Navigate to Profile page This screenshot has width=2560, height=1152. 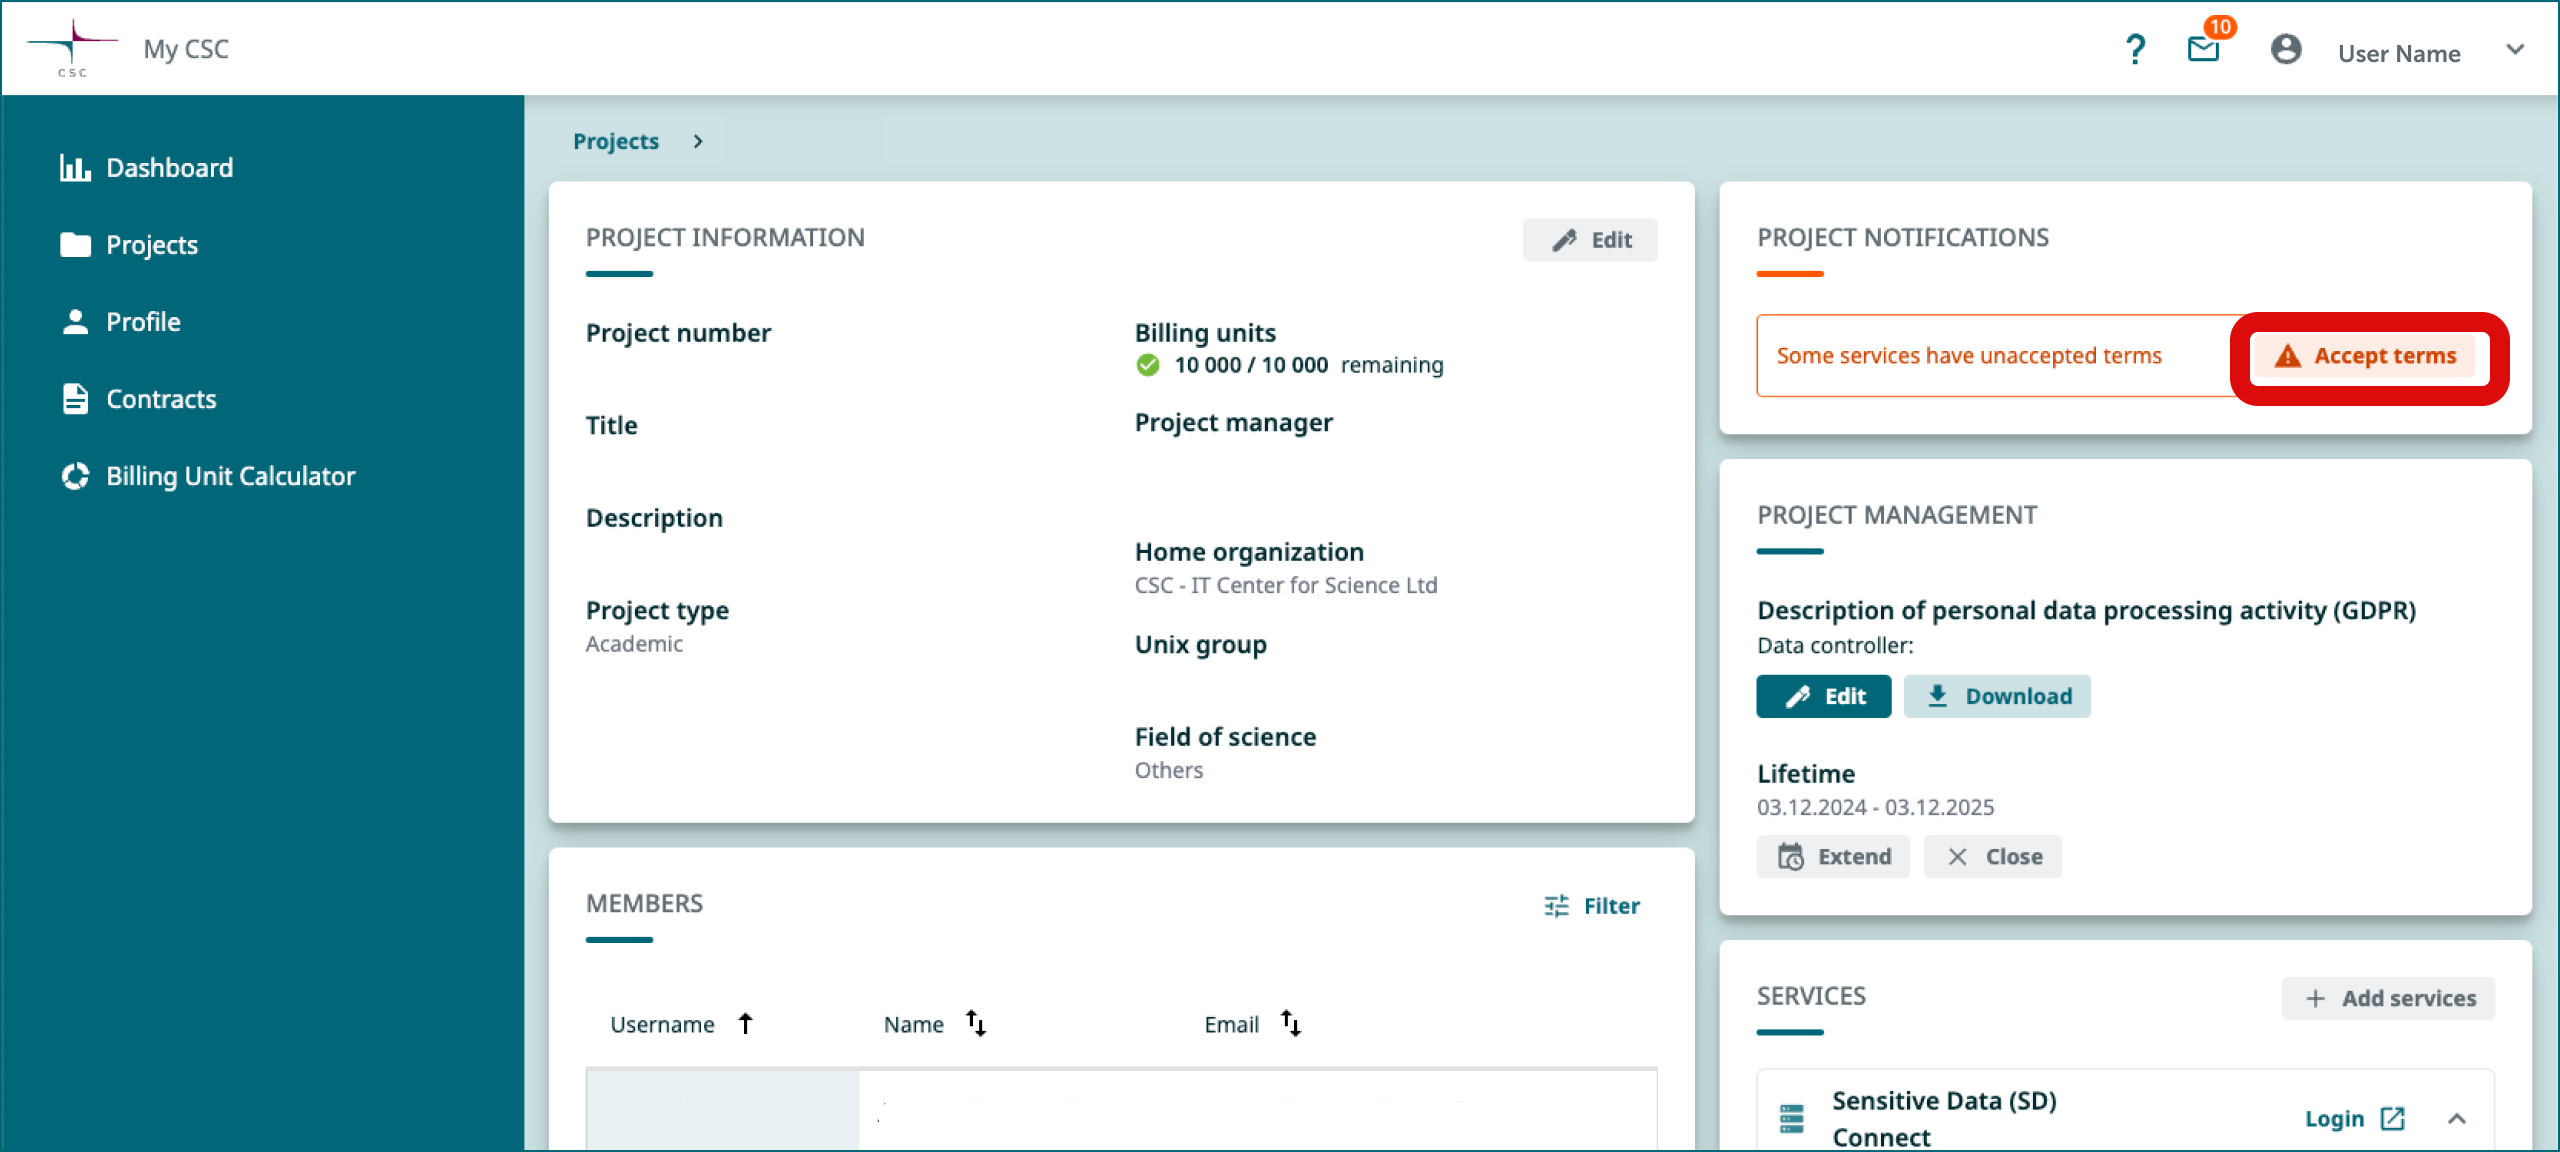pos(144,321)
